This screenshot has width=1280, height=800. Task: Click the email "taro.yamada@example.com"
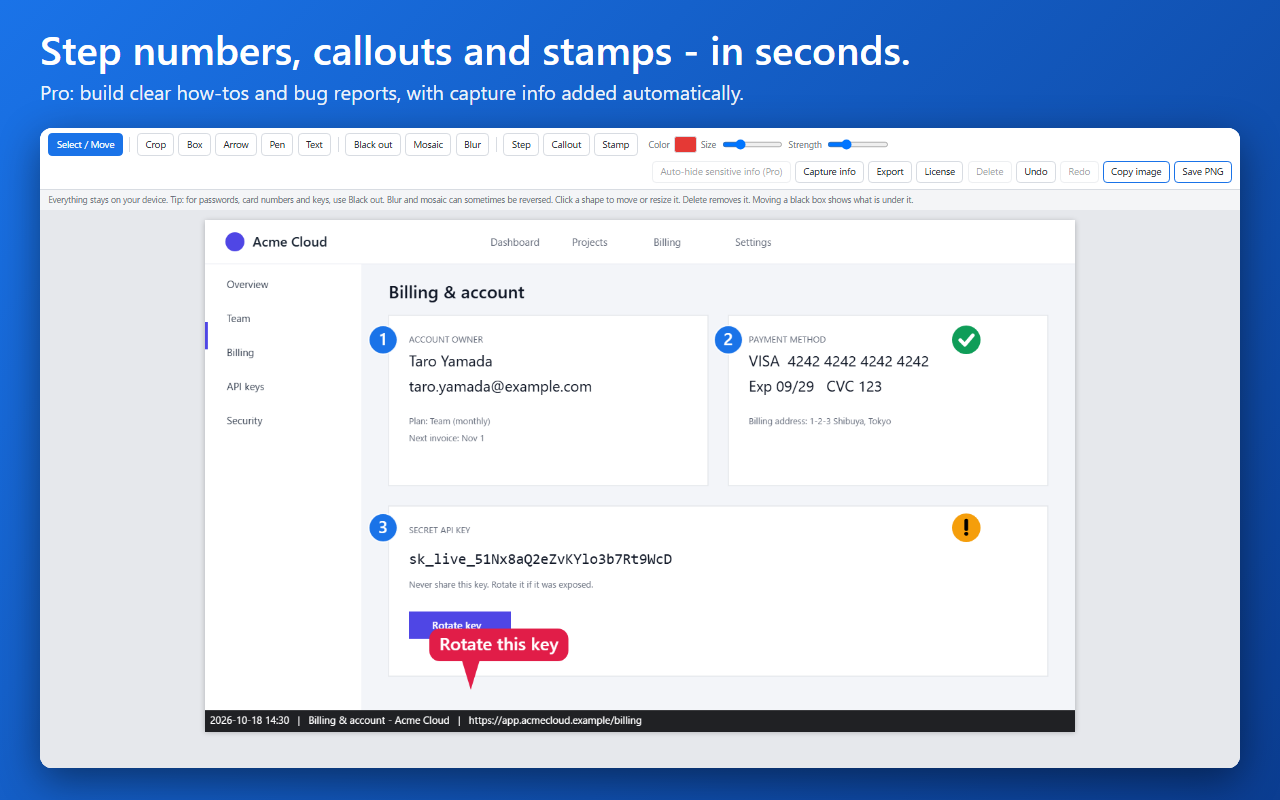pyautogui.click(x=500, y=386)
